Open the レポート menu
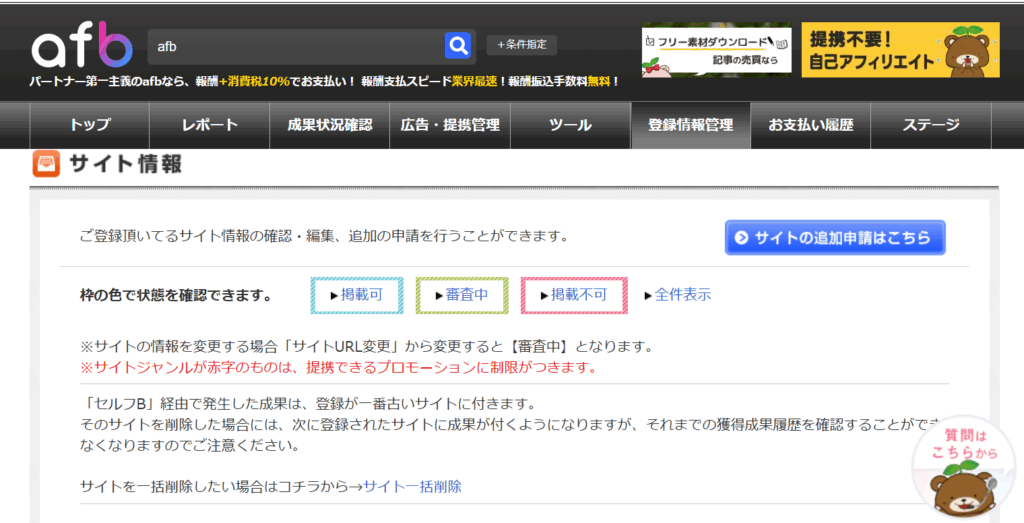Viewport: 1024px width, 523px height. click(210, 125)
